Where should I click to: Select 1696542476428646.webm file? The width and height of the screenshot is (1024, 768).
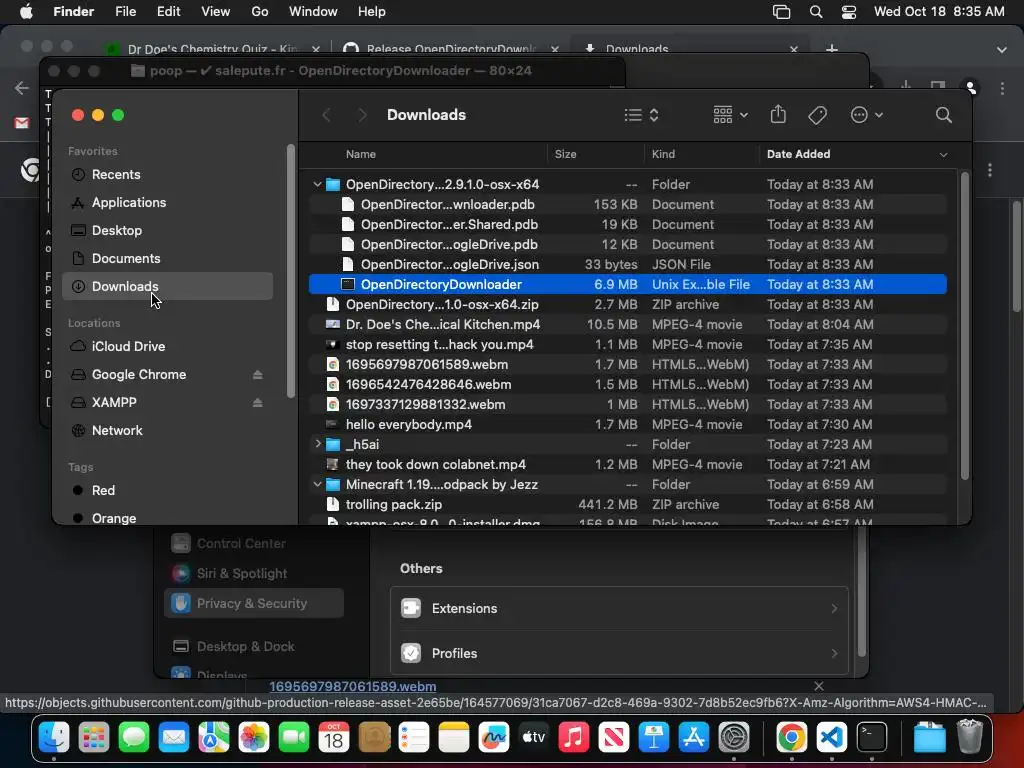(x=628, y=385)
